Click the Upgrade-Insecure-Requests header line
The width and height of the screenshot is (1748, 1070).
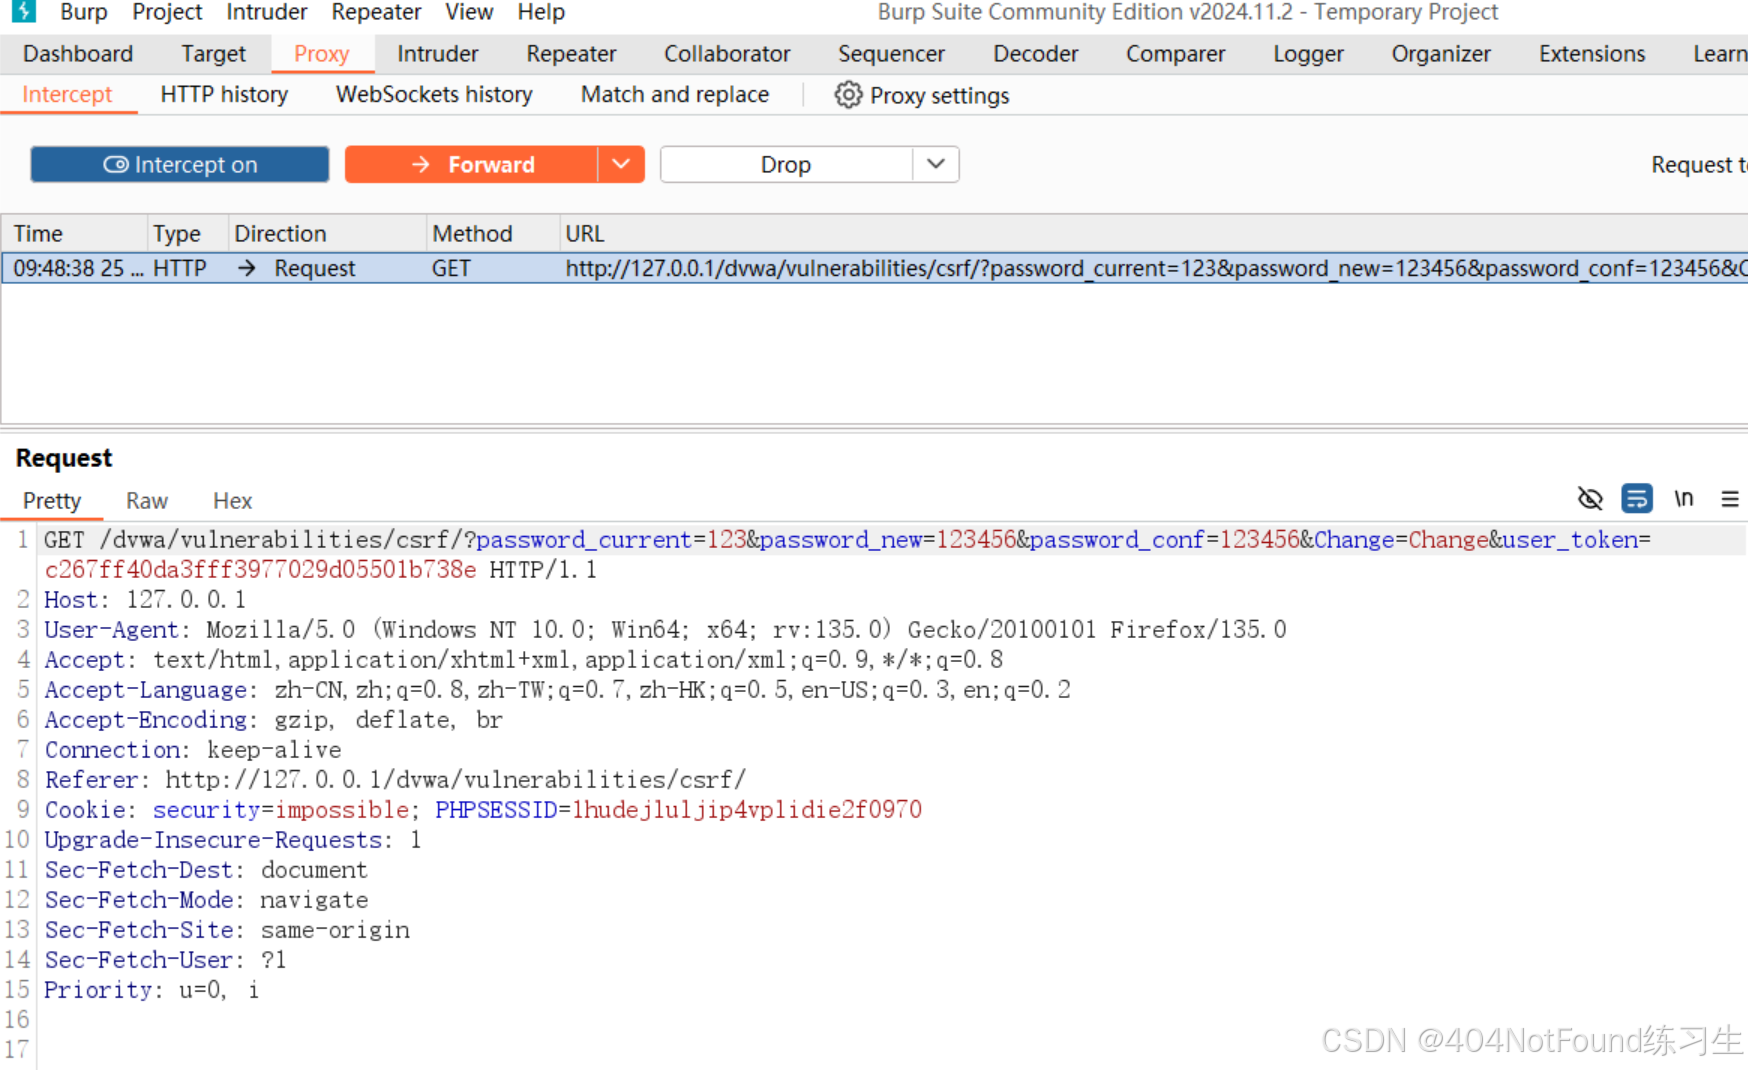coord(233,839)
